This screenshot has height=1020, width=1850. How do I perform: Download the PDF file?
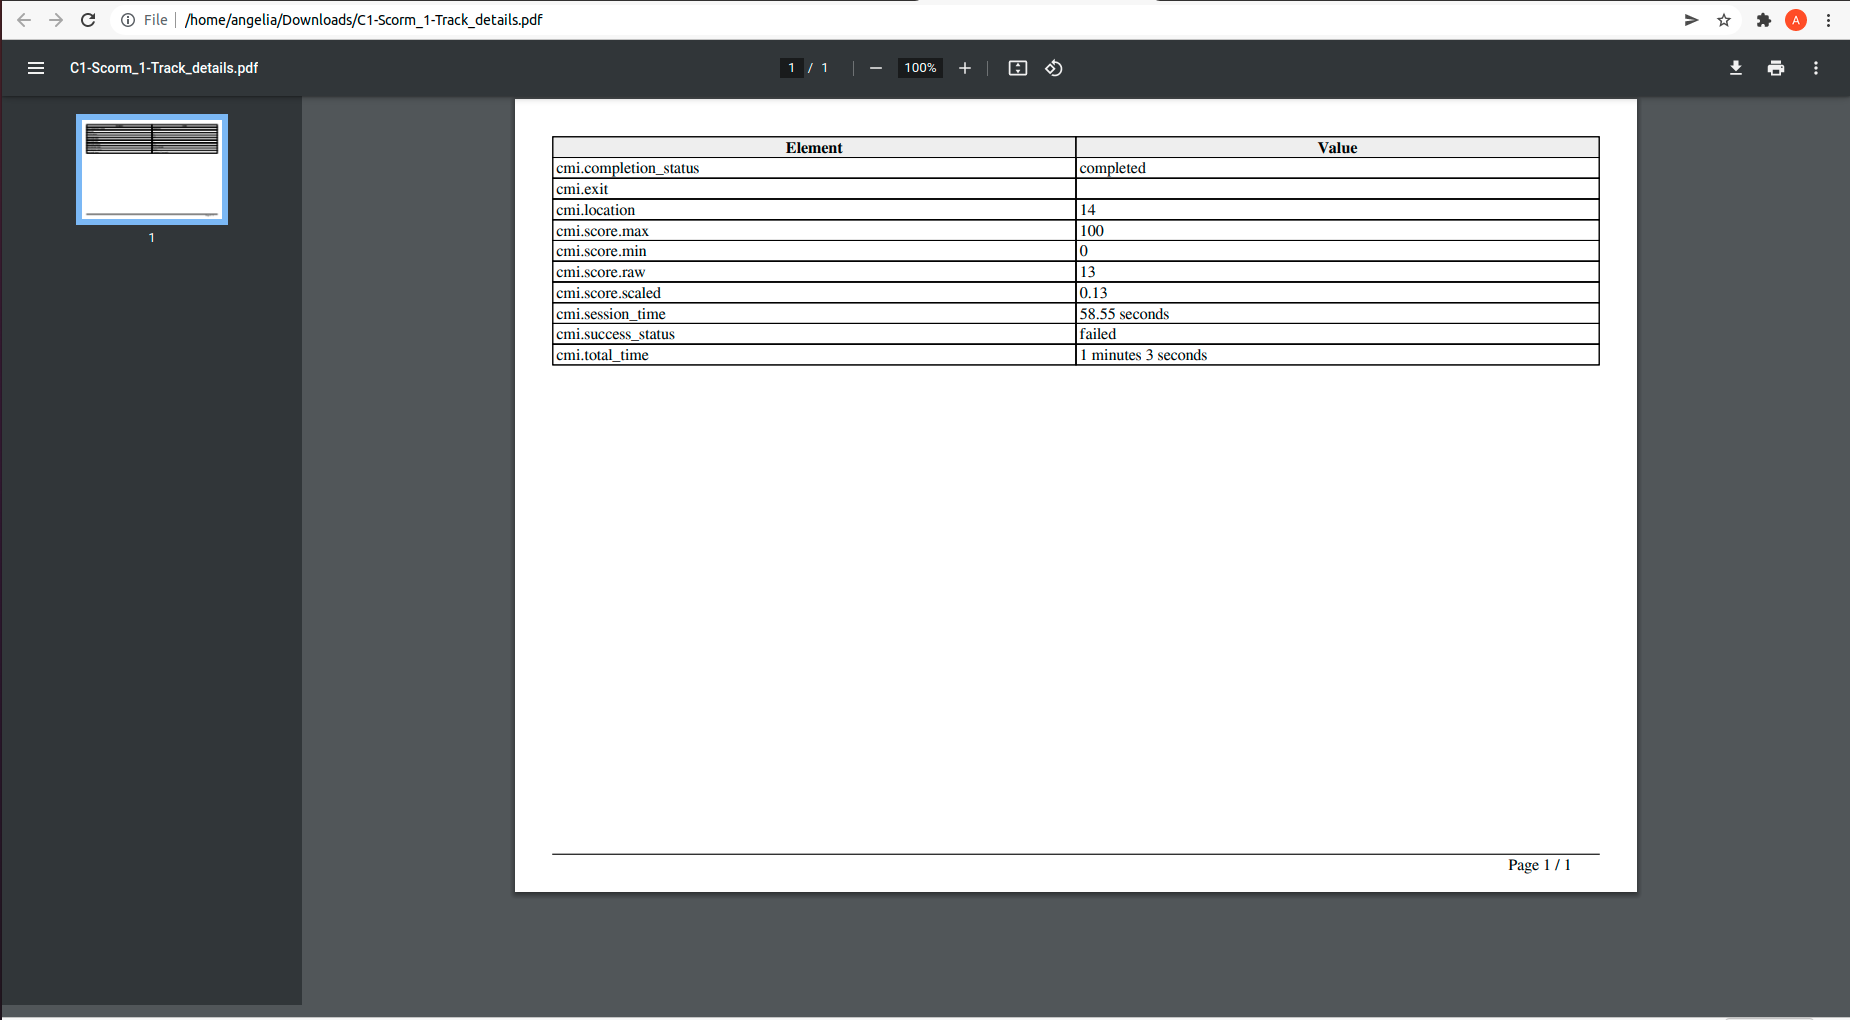pos(1736,68)
